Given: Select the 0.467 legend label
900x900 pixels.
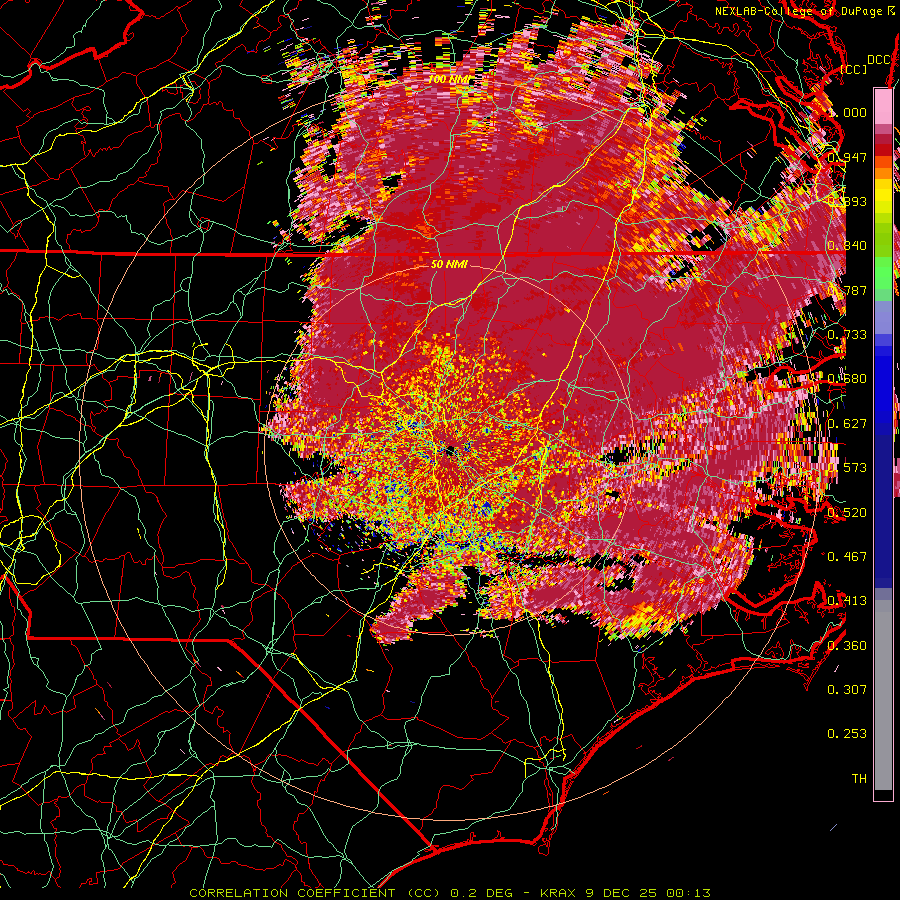Looking at the screenshot, I should [x=847, y=557].
